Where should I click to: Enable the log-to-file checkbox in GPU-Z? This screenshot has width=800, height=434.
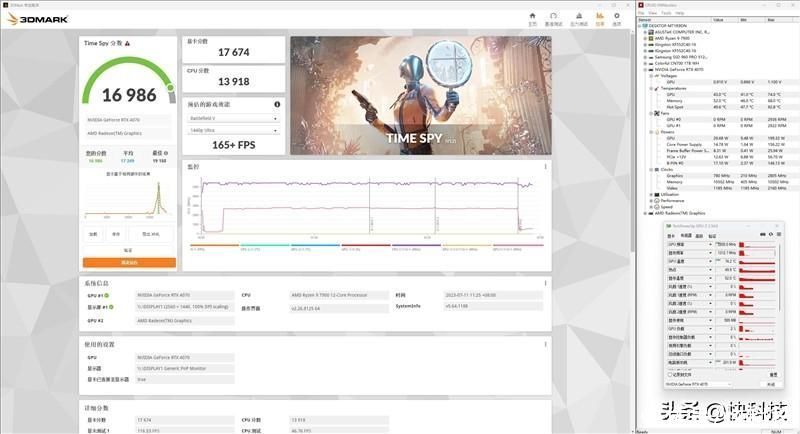tap(670, 374)
